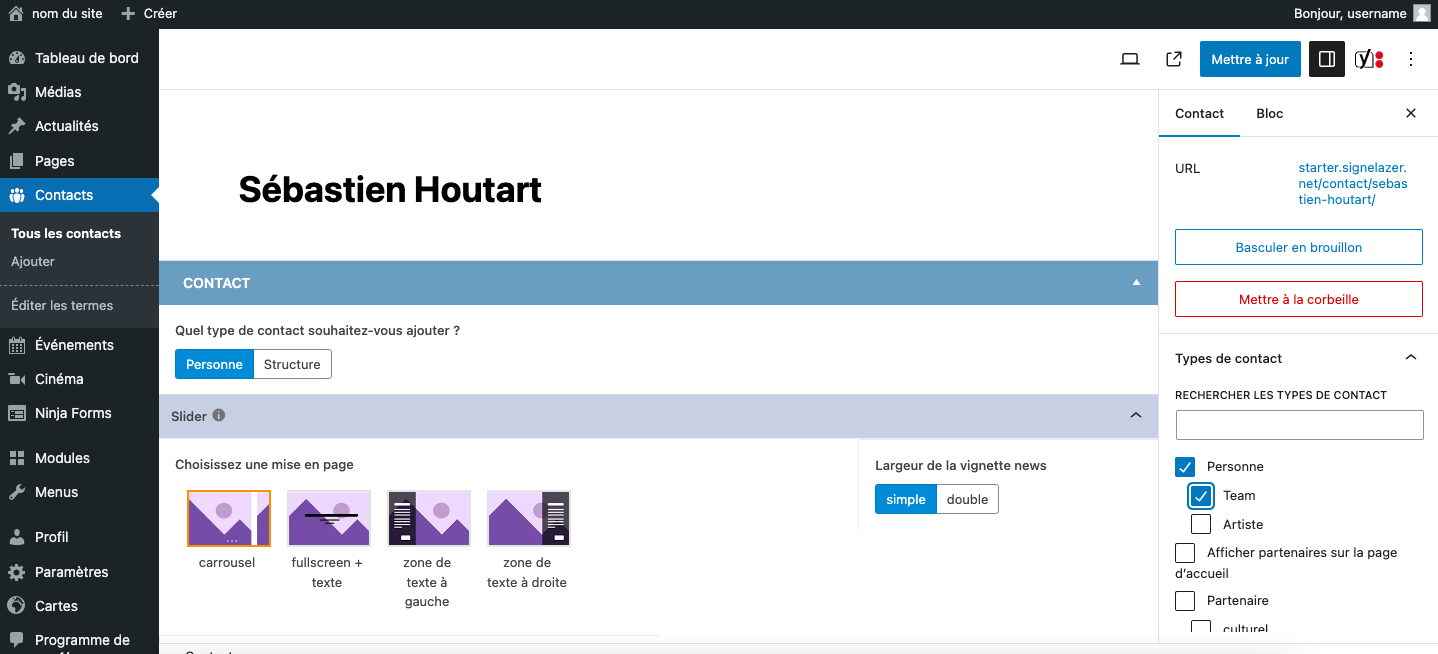The height and width of the screenshot is (654, 1438).
Task: Check the Artiste checkbox
Action: (1201, 524)
